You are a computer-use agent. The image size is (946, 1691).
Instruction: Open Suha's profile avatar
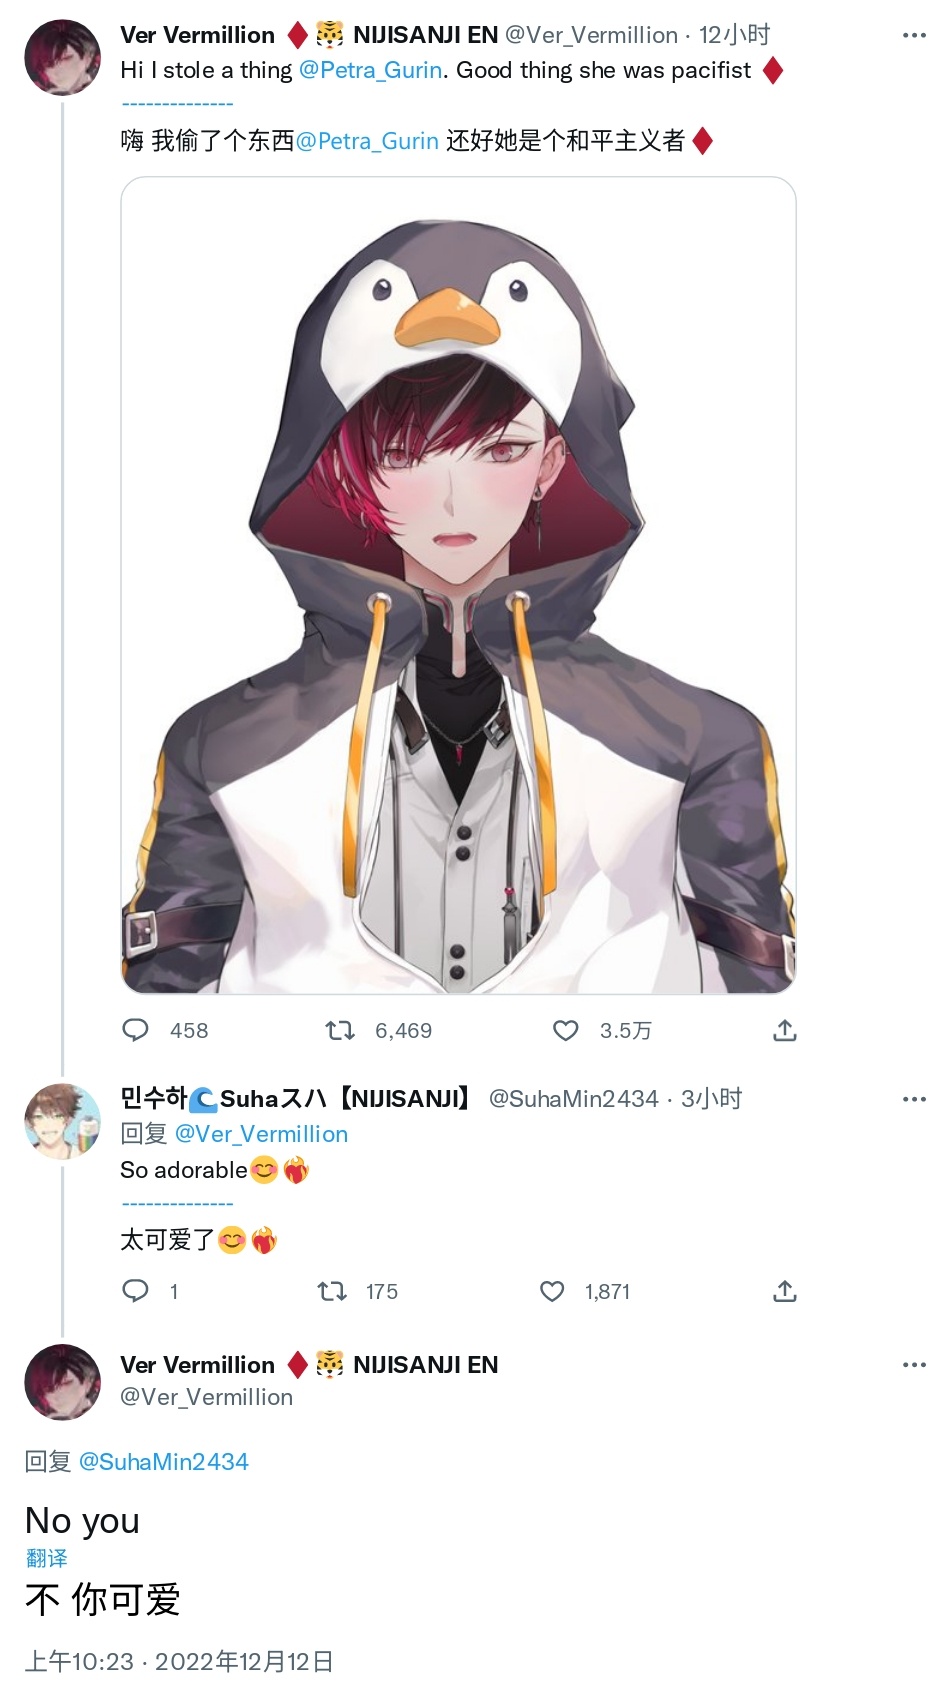62,1122
